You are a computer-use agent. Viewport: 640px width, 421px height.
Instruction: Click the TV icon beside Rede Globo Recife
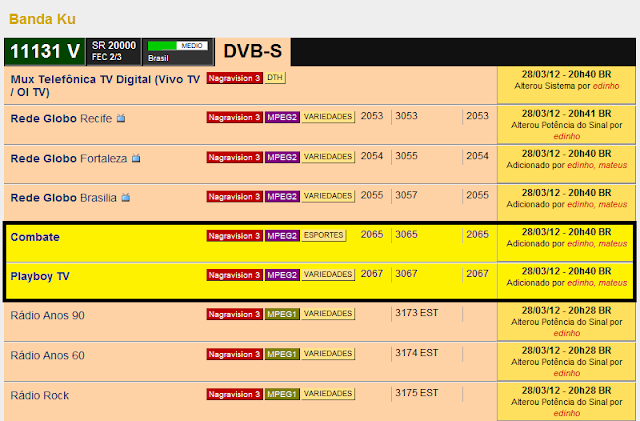(x=121, y=118)
